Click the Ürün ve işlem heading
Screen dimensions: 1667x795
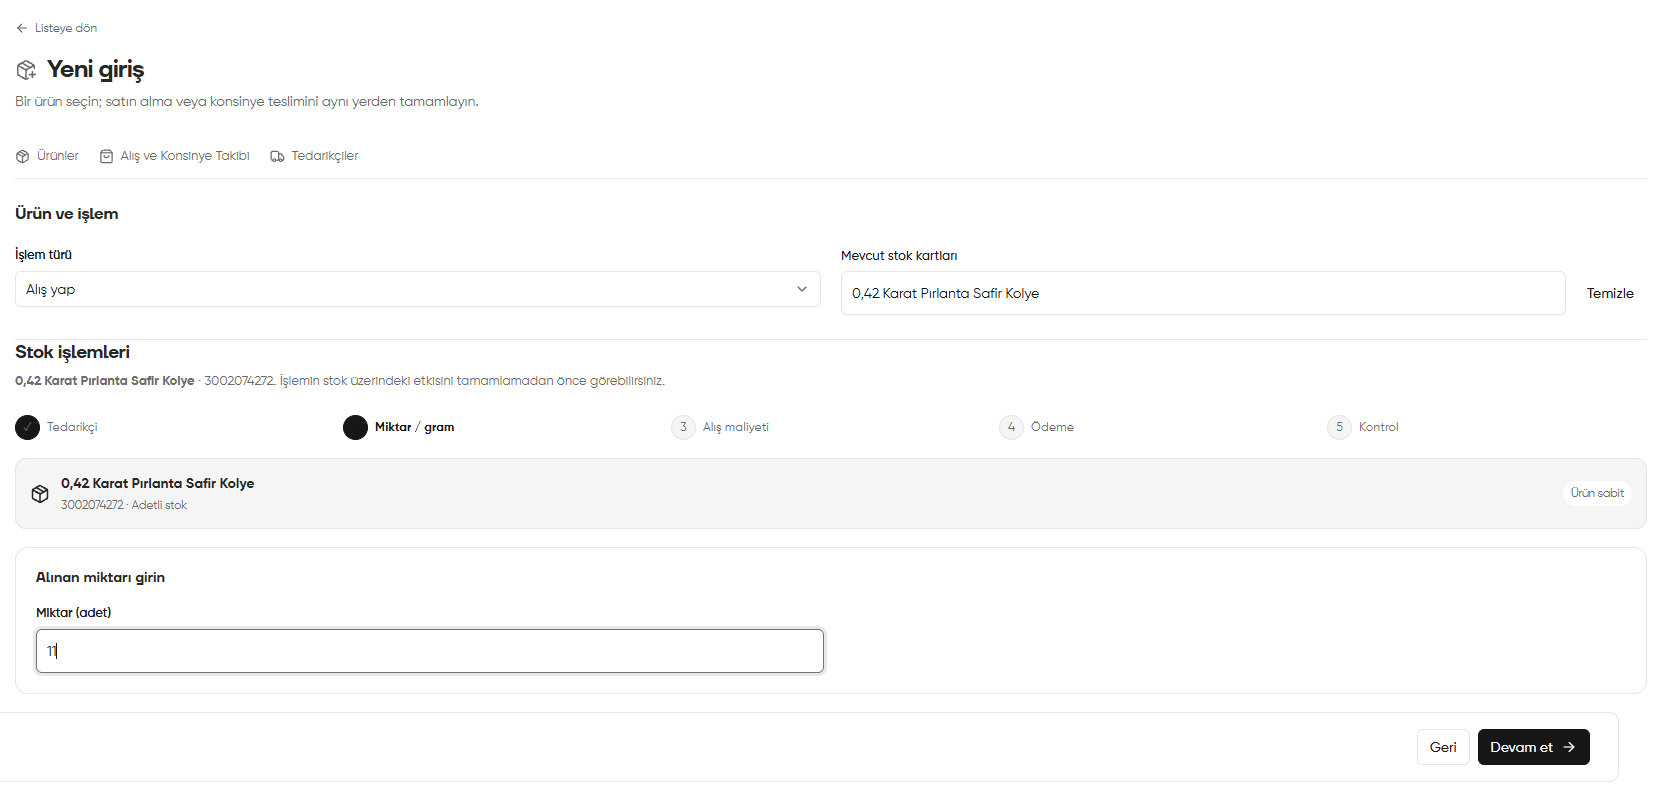tap(67, 214)
